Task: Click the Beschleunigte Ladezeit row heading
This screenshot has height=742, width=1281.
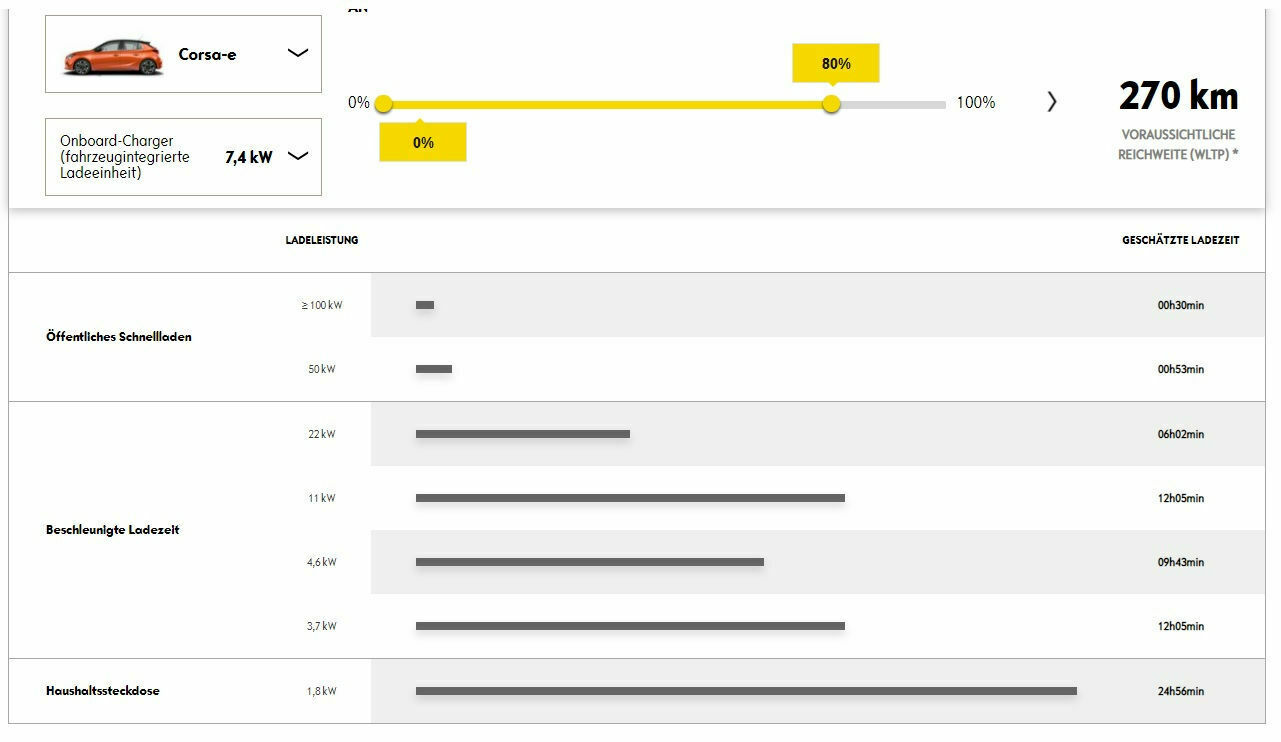Action: point(113,530)
